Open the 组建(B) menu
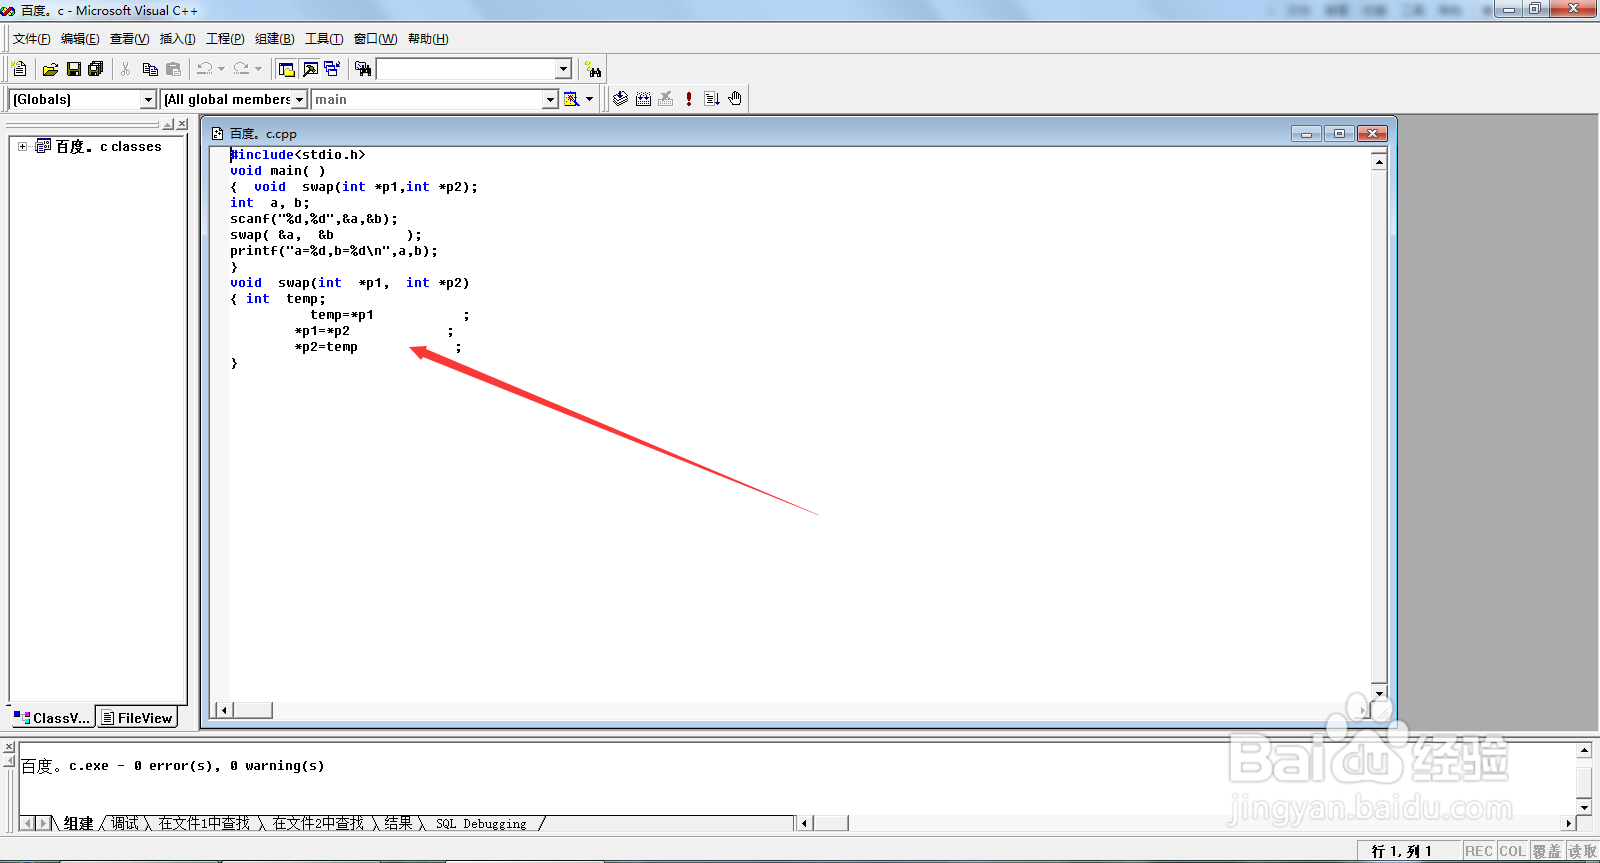Viewport: 1600px width, 863px height. 274,39
